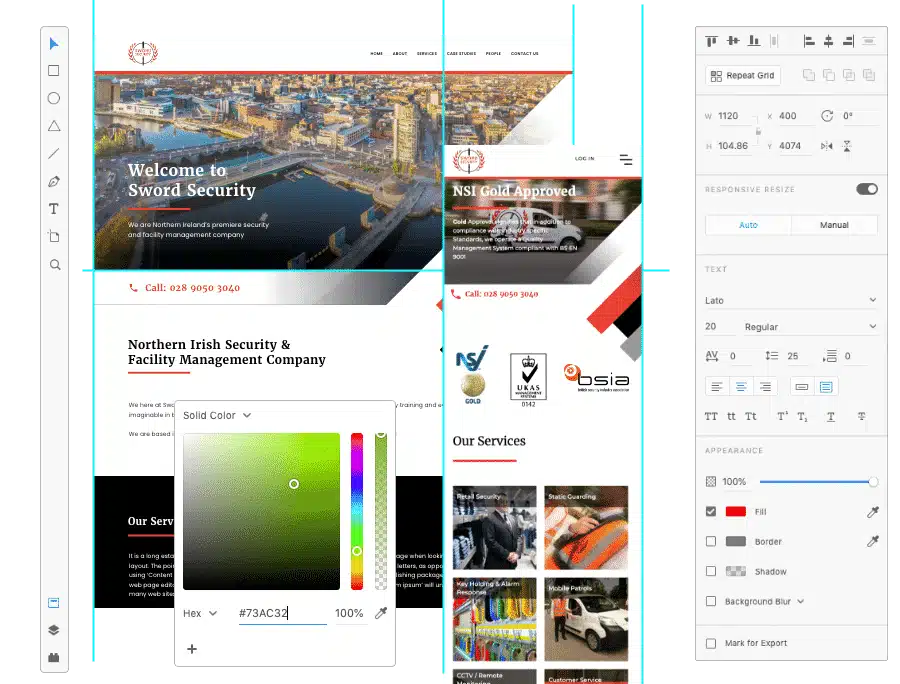The image size is (900, 684).
Task: Uncheck the Fill checkbox
Action: pos(711,511)
